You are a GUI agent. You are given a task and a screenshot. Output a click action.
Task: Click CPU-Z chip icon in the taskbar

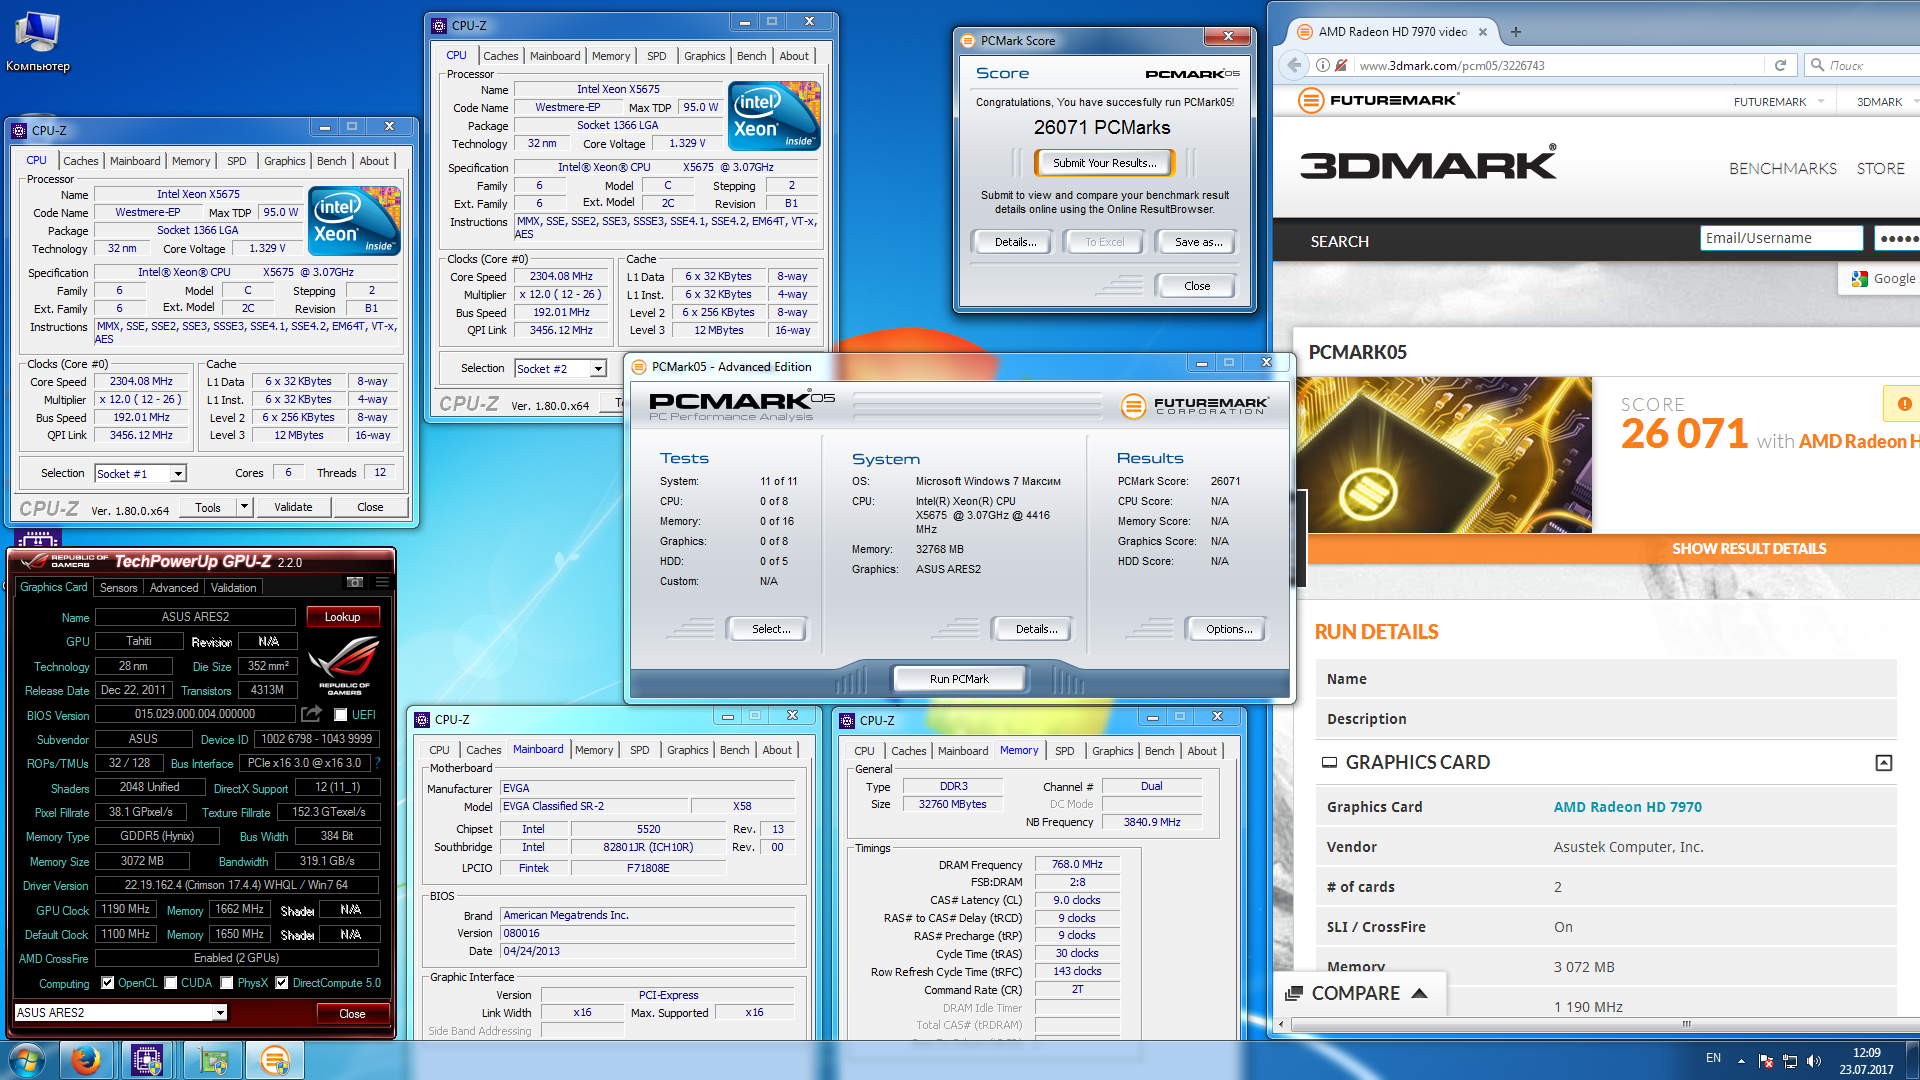point(147,1060)
